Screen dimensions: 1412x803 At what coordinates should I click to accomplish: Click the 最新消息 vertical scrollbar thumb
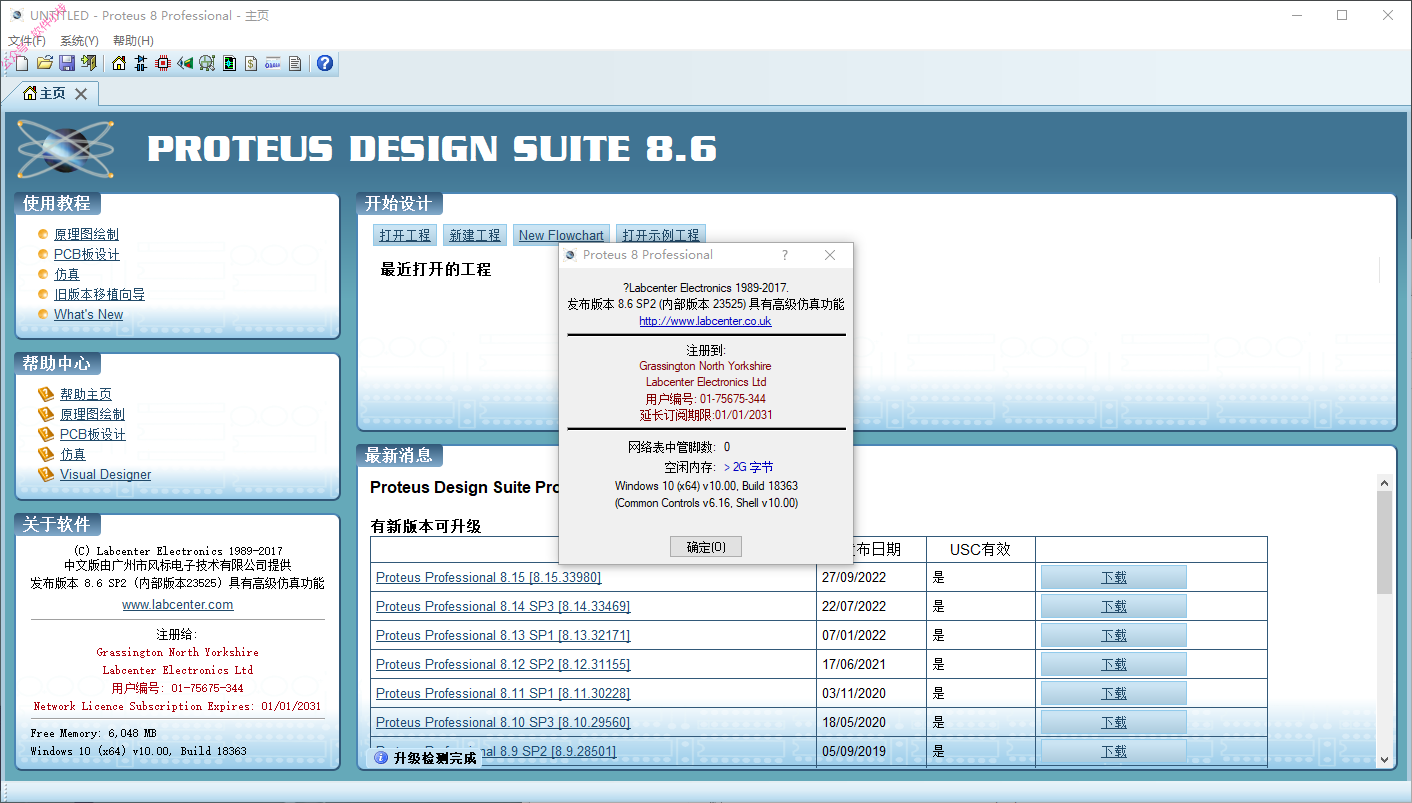click(1384, 542)
